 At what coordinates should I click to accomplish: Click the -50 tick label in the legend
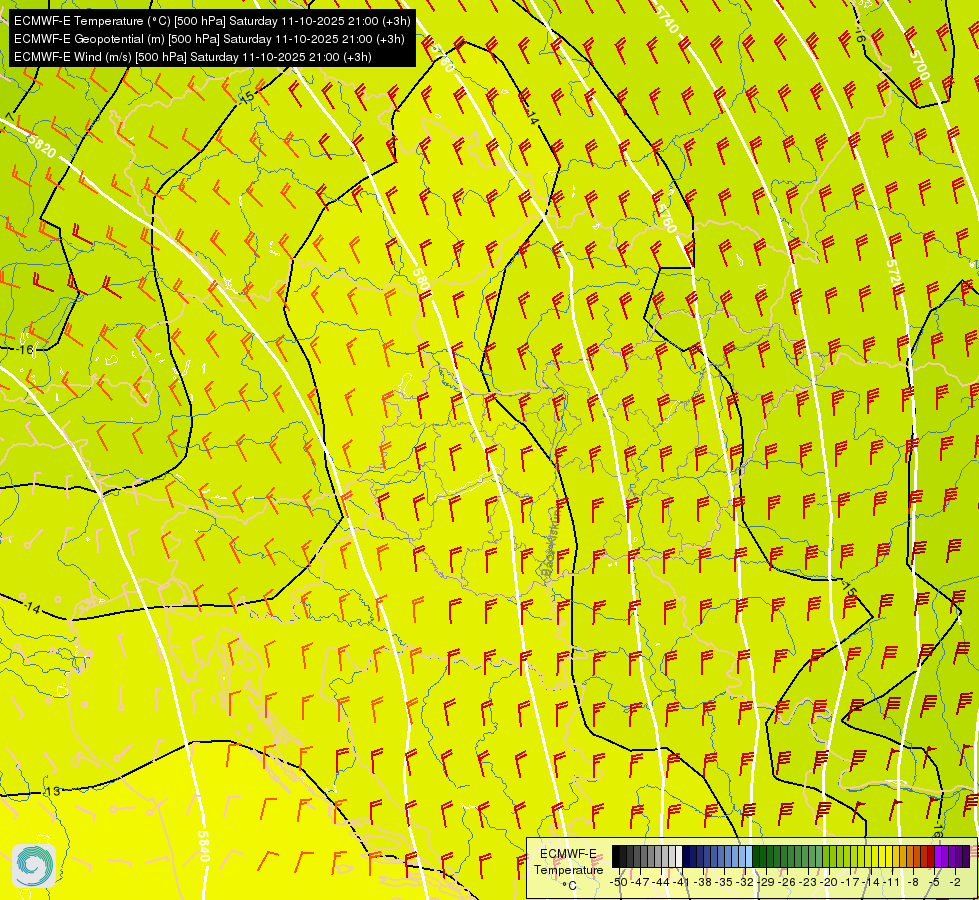[618, 882]
